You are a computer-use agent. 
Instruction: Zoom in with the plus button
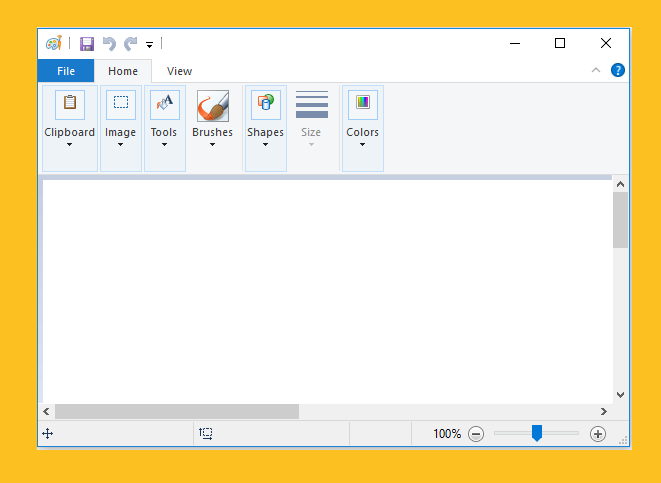[598, 434]
